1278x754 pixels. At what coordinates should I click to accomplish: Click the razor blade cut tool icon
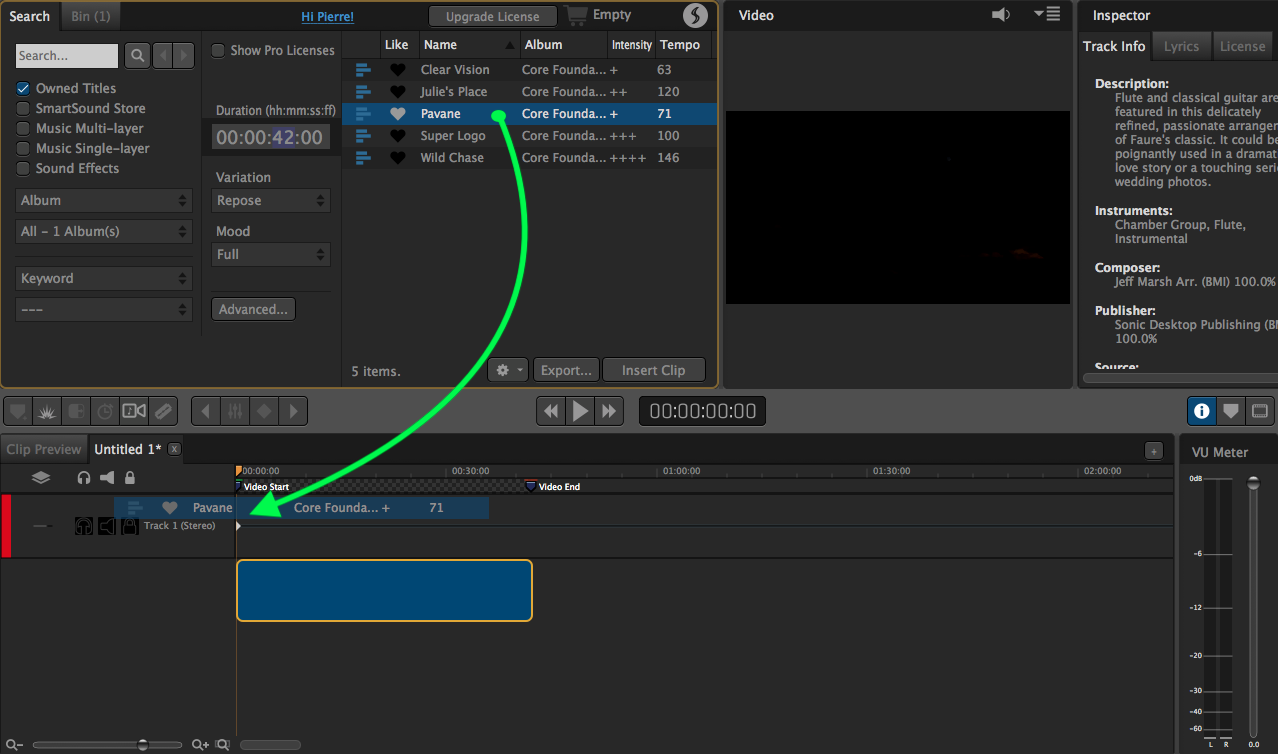tap(163, 411)
